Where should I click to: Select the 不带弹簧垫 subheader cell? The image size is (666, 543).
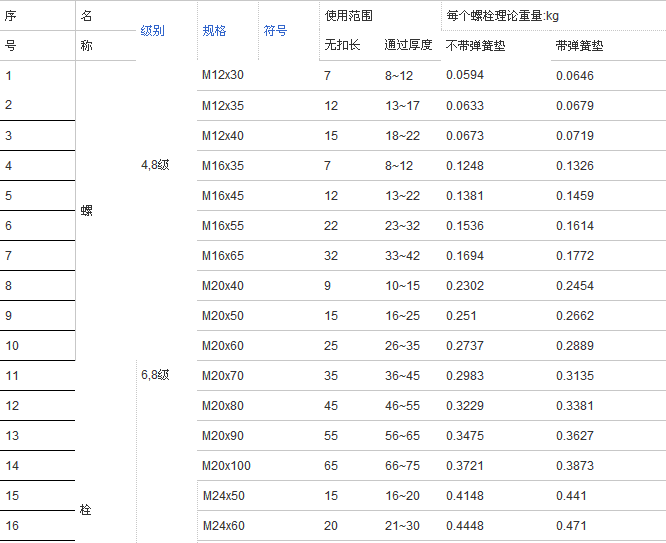476,46
